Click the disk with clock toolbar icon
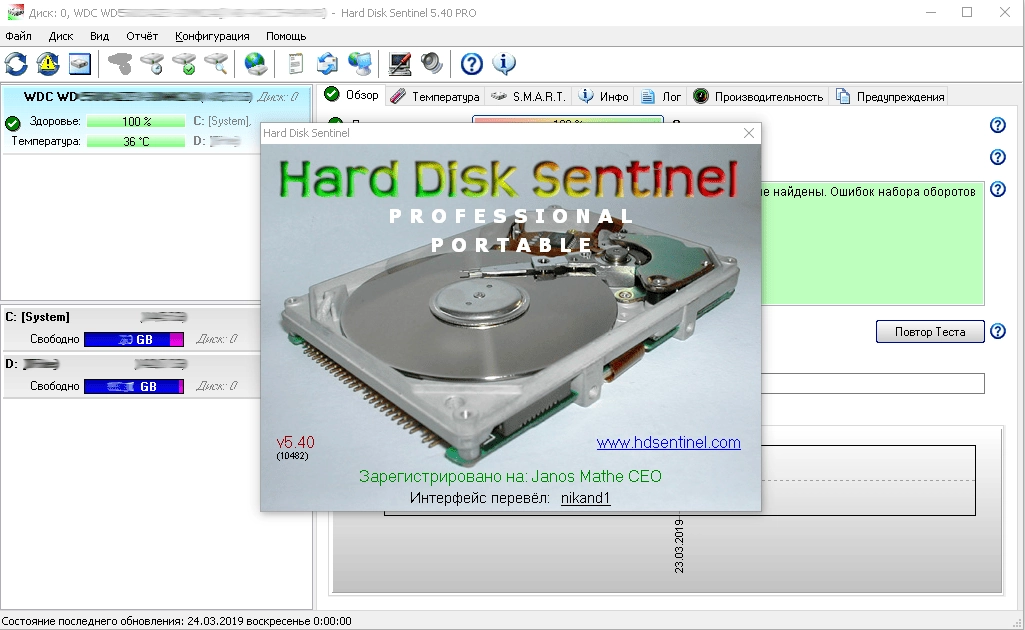This screenshot has height=630, width=1025. click(x=152, y=64)
